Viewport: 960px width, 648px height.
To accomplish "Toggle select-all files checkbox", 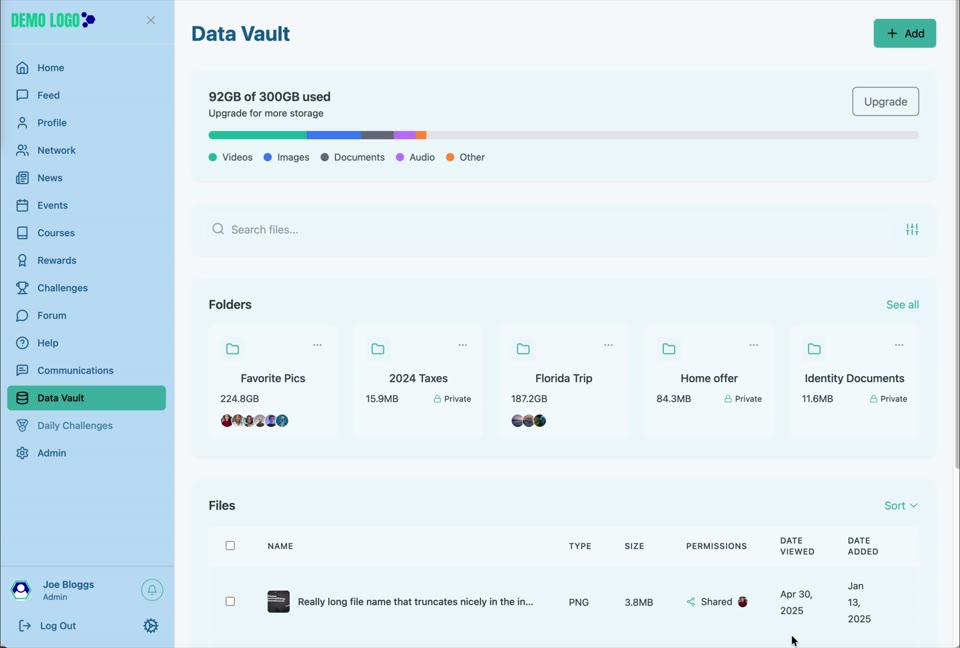I will (230, 545).
